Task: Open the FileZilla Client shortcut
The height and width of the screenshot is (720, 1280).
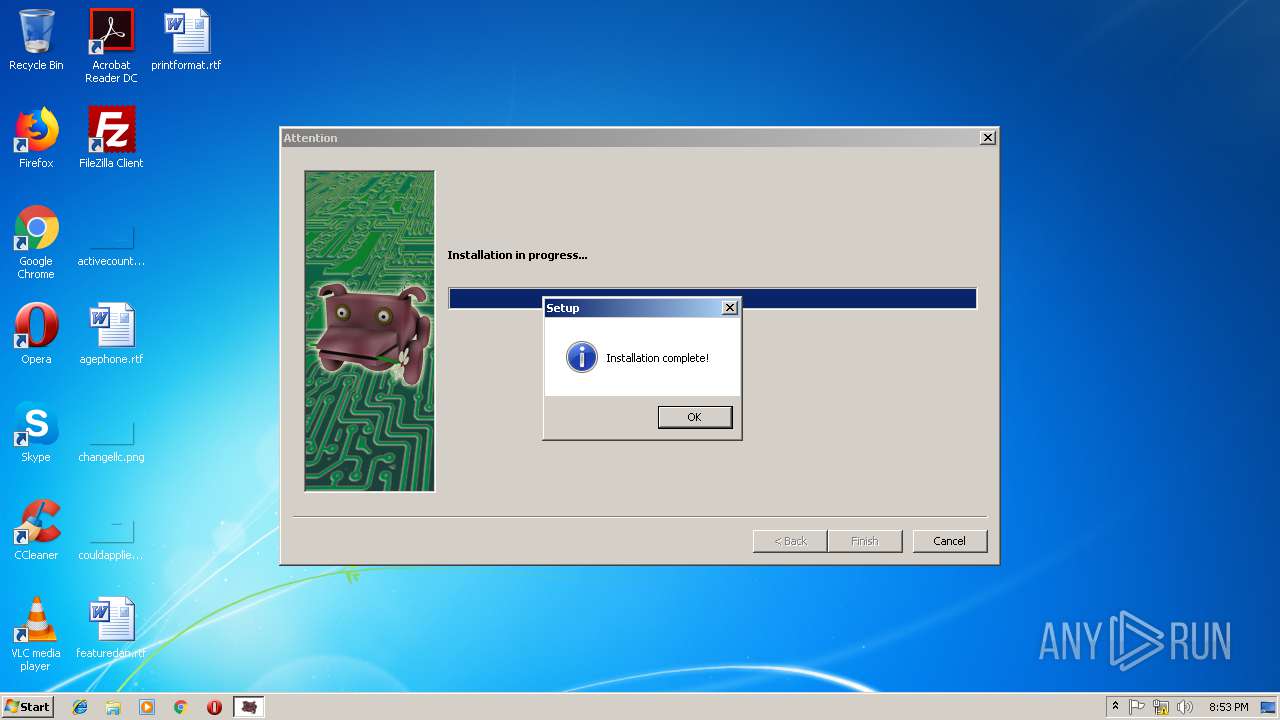Action: click(111, 138)
